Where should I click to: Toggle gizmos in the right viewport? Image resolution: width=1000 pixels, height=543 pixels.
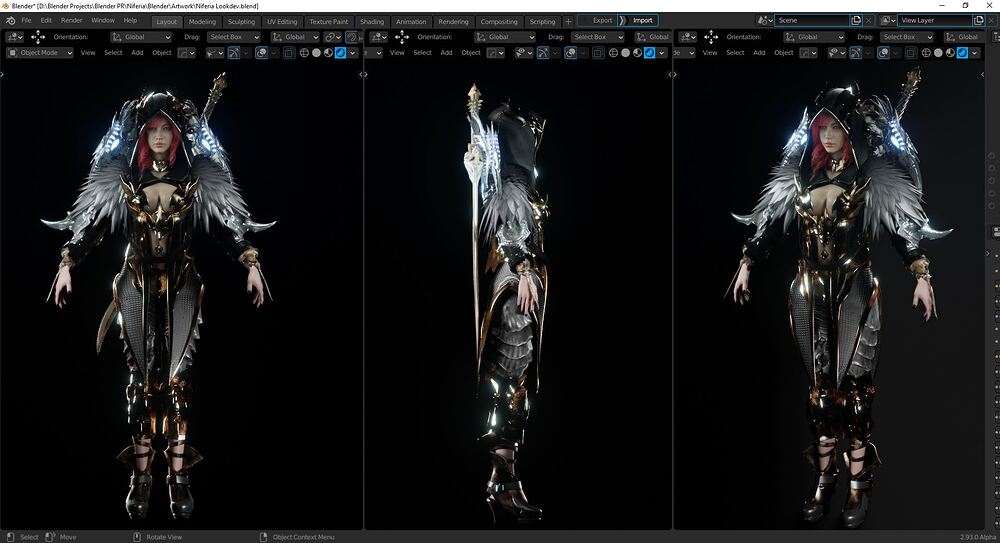[855, 52]
